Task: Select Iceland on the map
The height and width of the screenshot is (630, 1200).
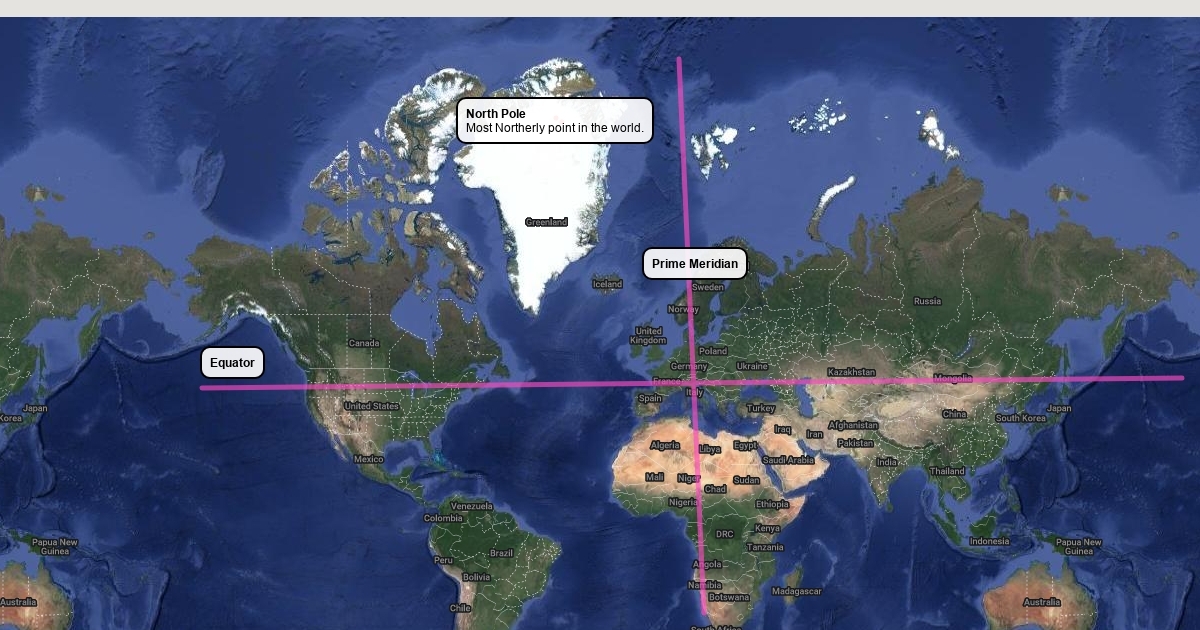Action: [607, 284]
